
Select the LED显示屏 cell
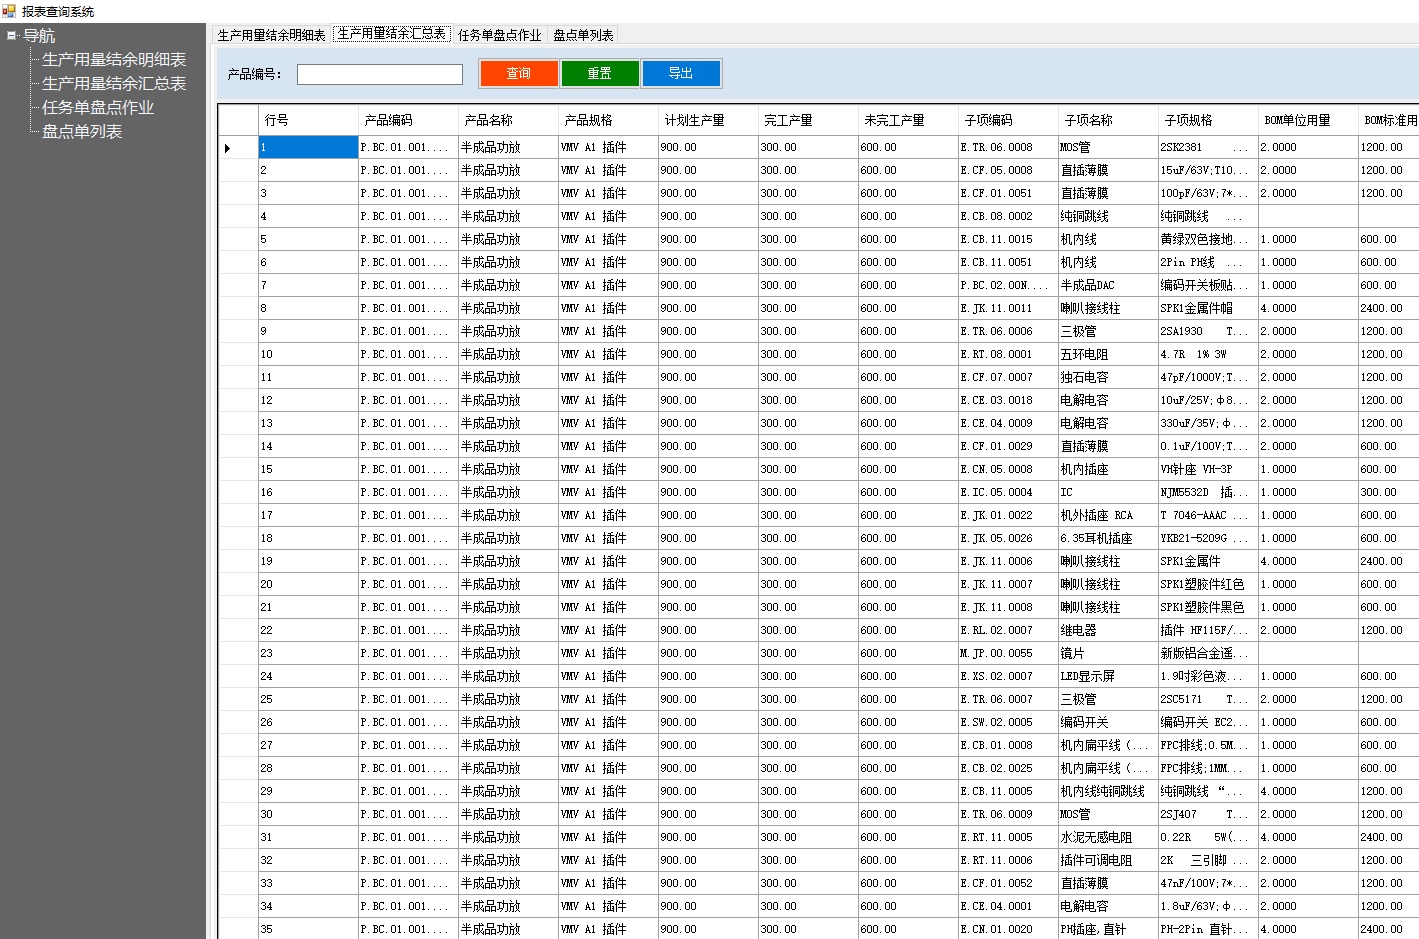pos(1108,677)
